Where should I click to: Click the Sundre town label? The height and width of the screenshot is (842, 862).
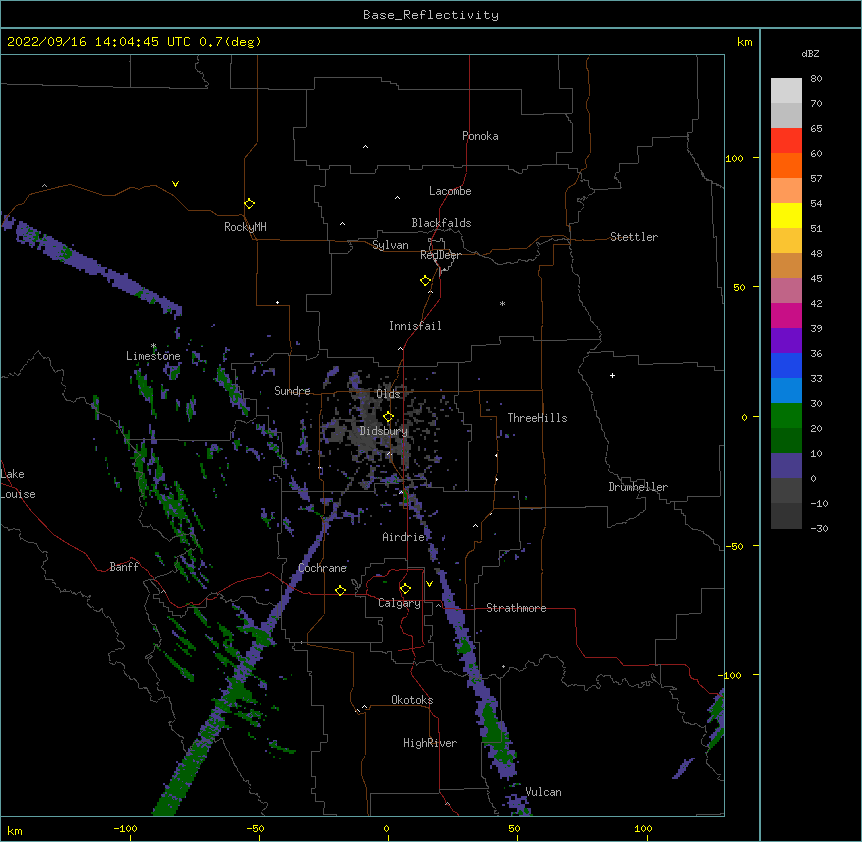292,391
